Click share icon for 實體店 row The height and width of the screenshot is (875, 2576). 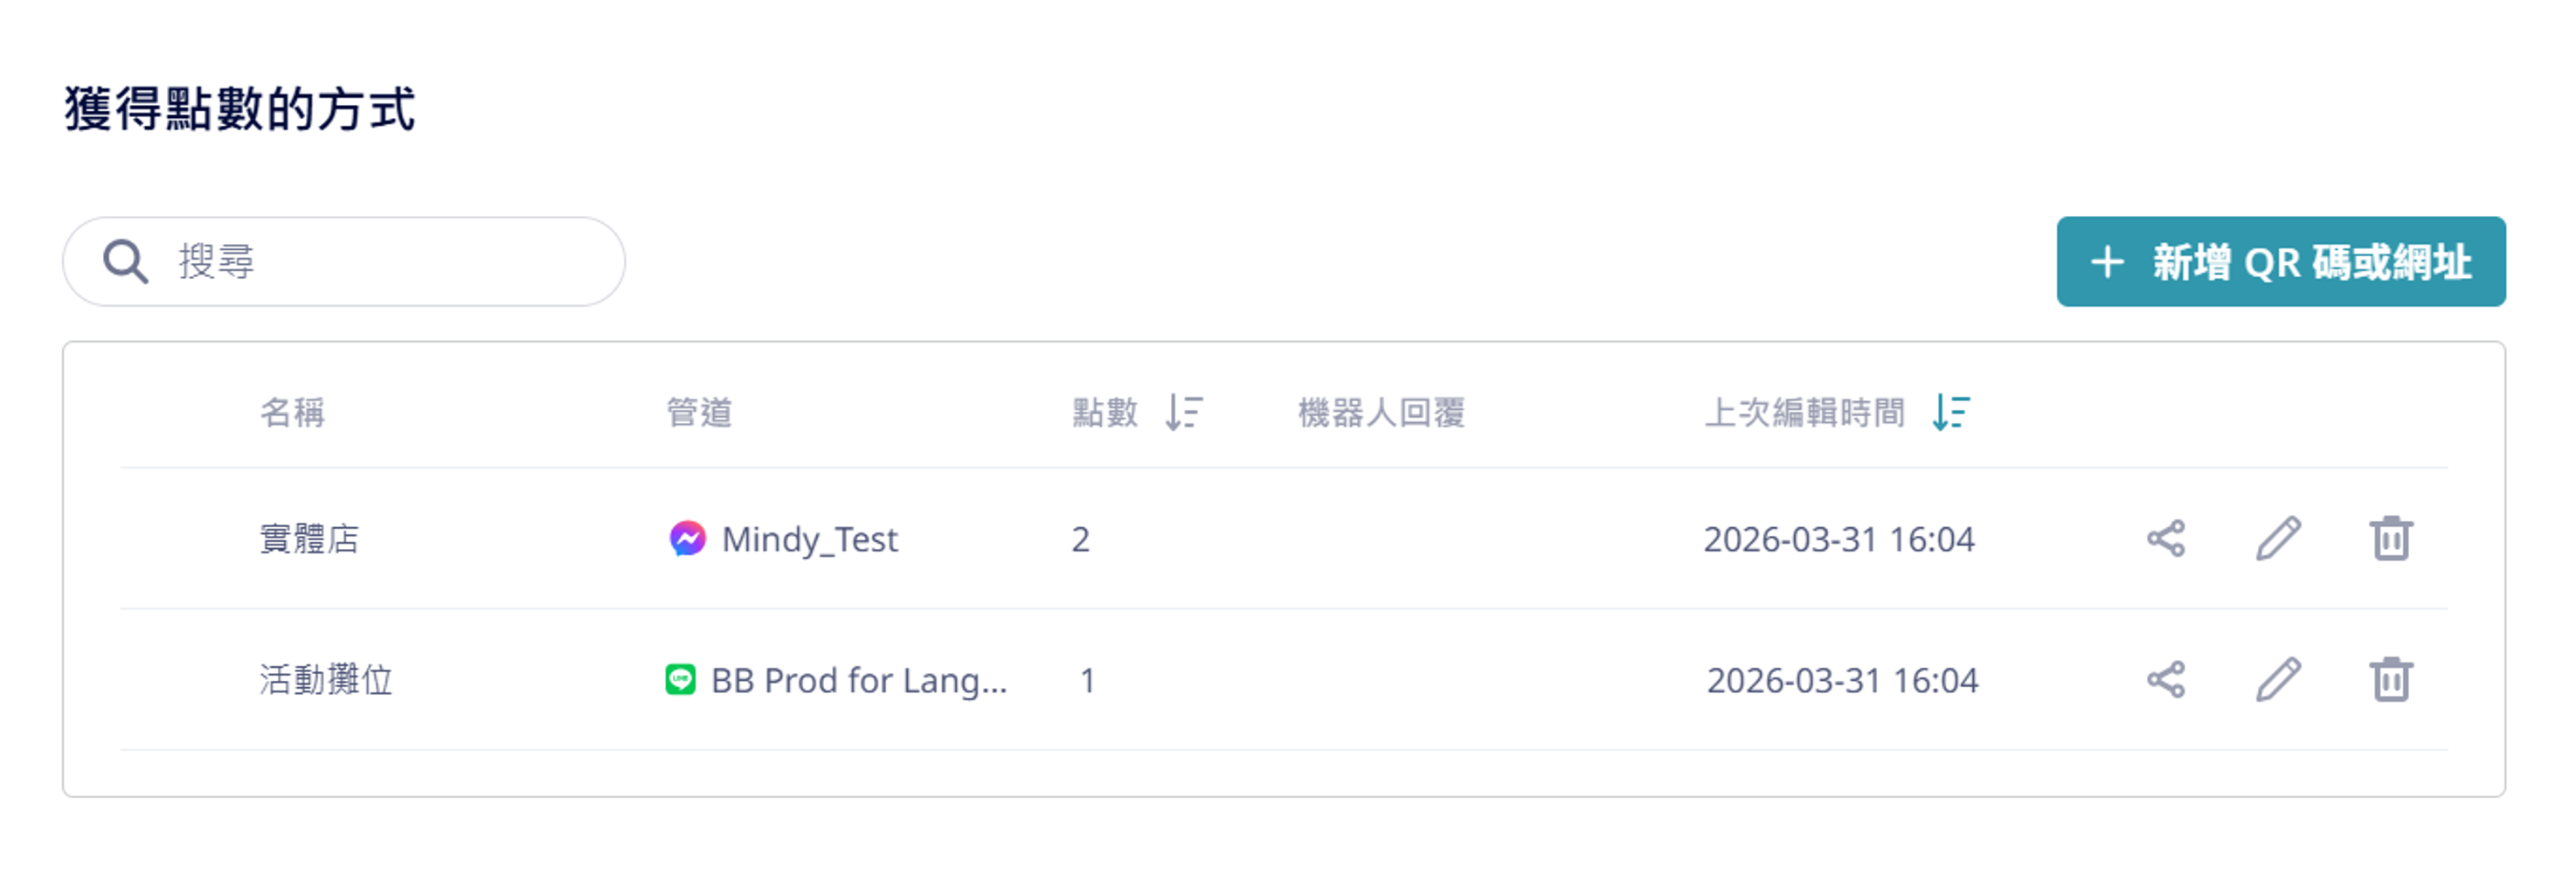coord(2165,539)
